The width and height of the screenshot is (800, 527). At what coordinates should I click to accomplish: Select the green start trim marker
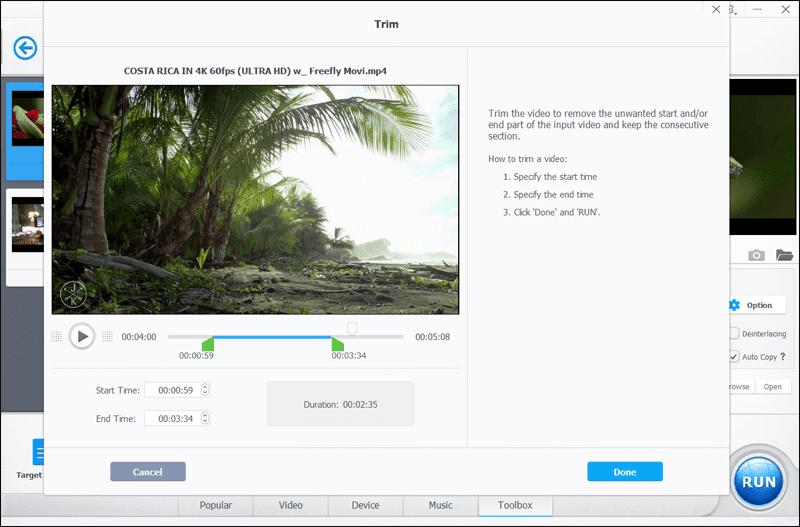[208, 343]
